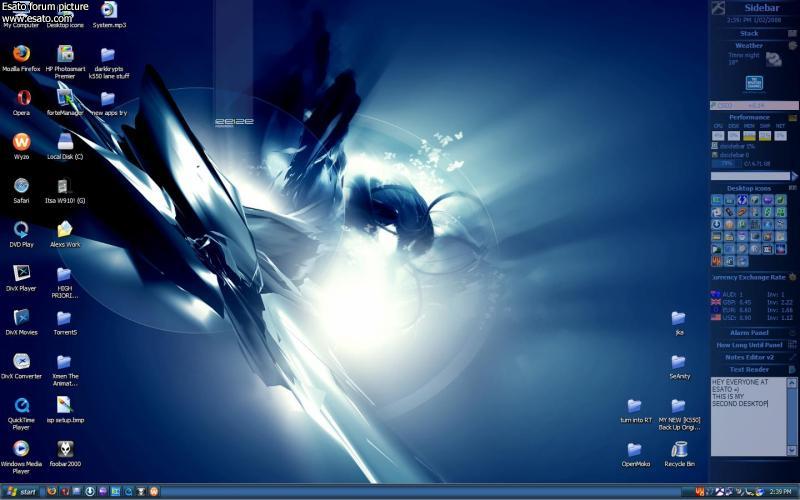Launch DivX Player from desktop

click(21, 278)
